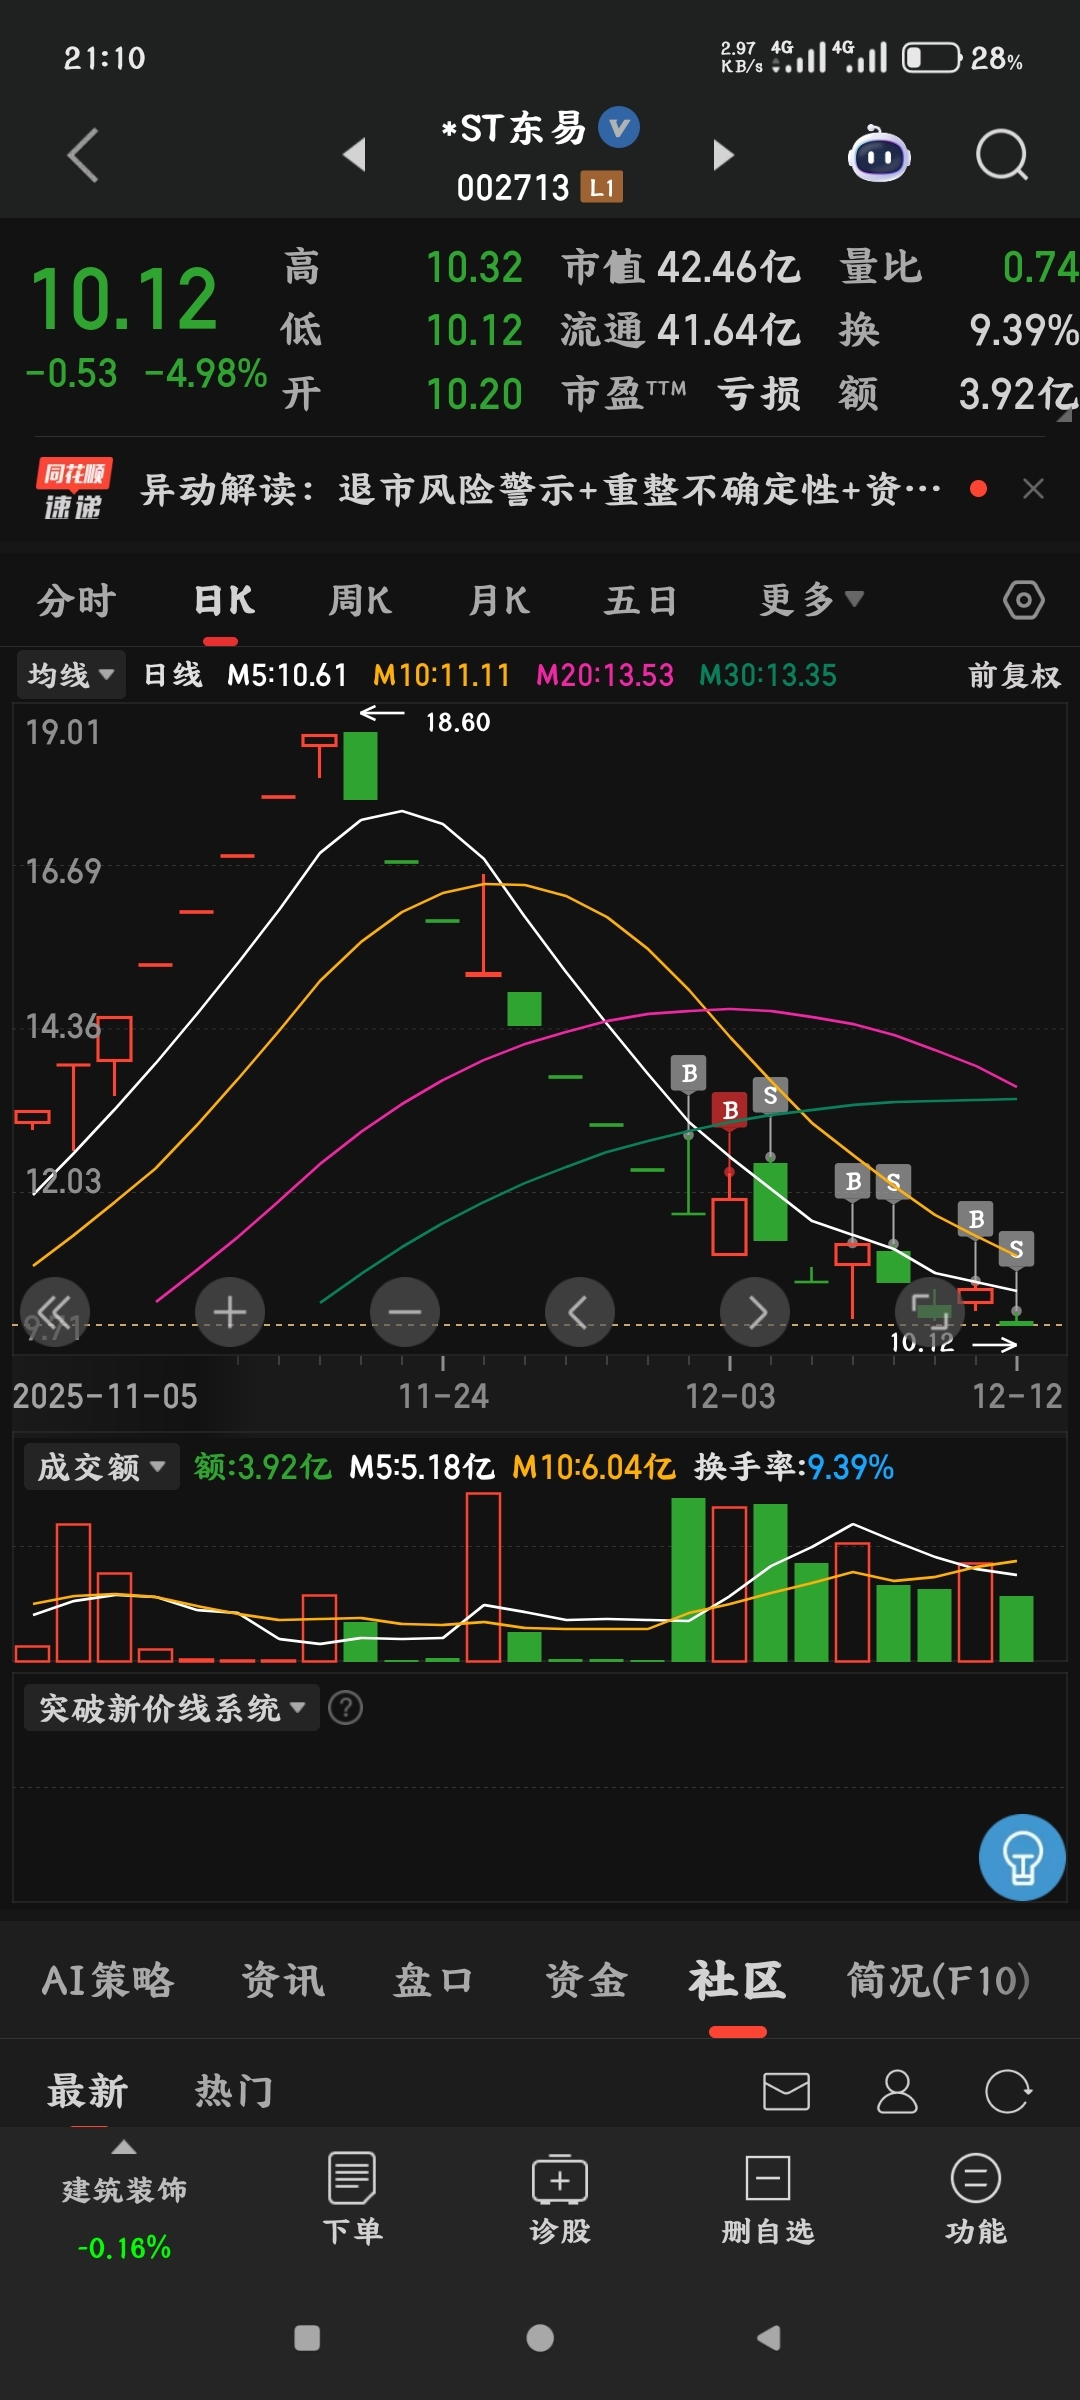Open community messages envelope icon

click(786, 2091)
